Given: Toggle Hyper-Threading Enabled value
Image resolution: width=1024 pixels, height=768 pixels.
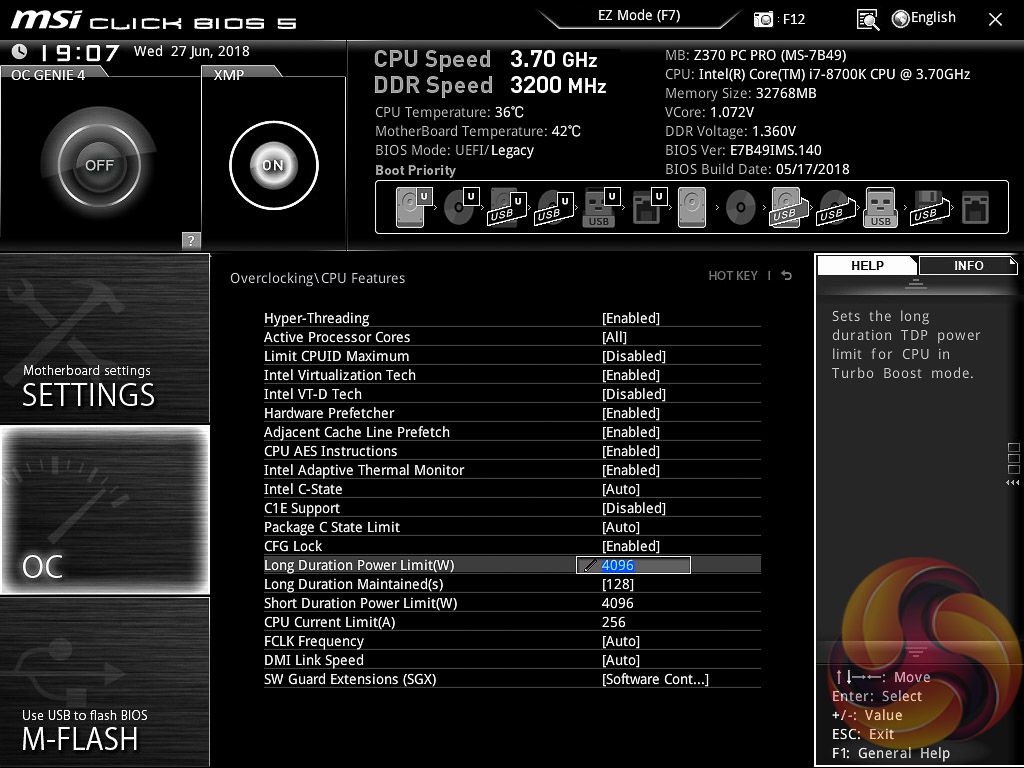Looking at the screenshot, I should [630, 318].
